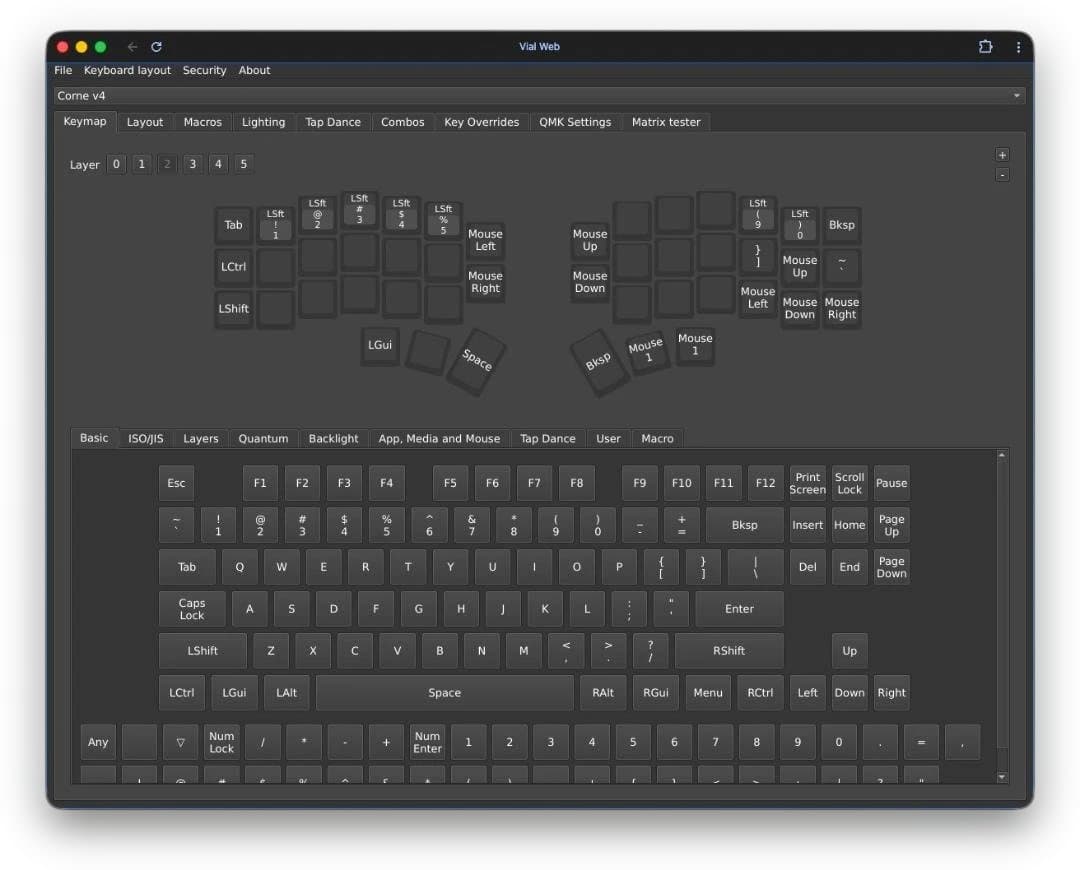Click the Any key button in the picker

tap(97, 742)
